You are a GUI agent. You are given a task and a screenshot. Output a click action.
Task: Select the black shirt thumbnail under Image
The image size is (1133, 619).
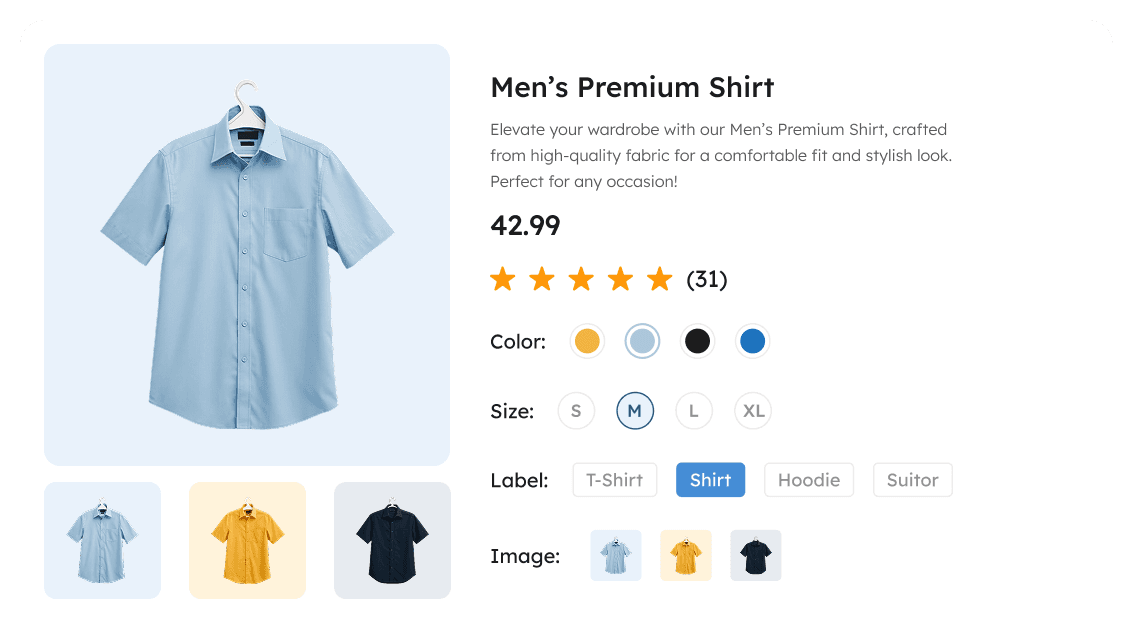(x=755, y=555)
